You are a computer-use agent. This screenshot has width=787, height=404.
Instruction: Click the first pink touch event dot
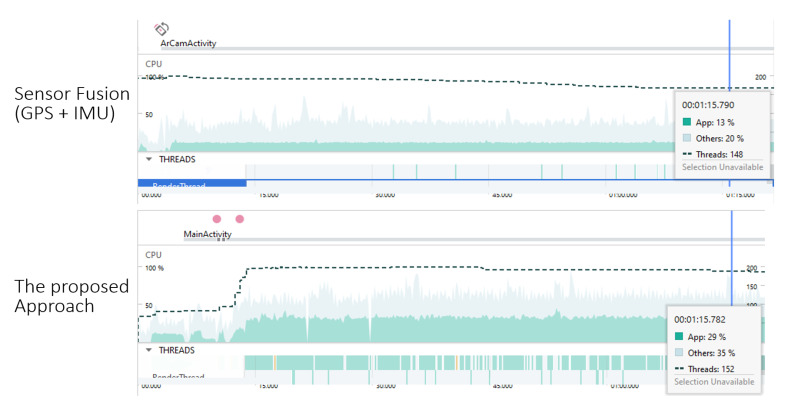pyautogui.click(x=216, y=218)
